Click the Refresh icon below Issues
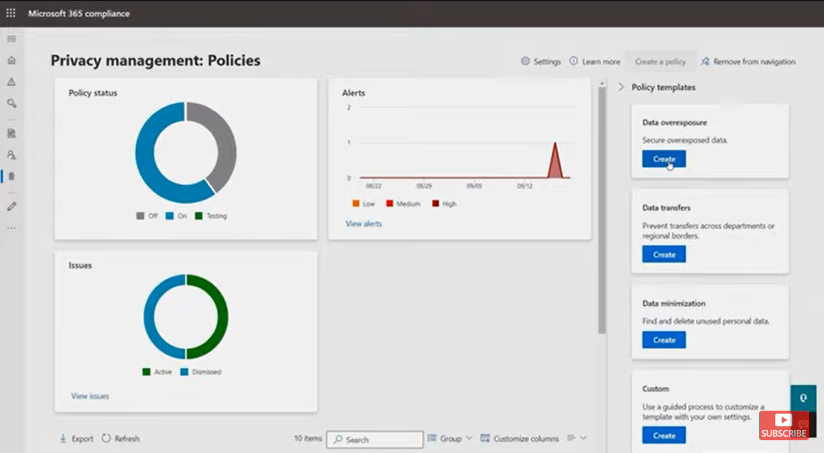824x453 pixels. (106, 438)
